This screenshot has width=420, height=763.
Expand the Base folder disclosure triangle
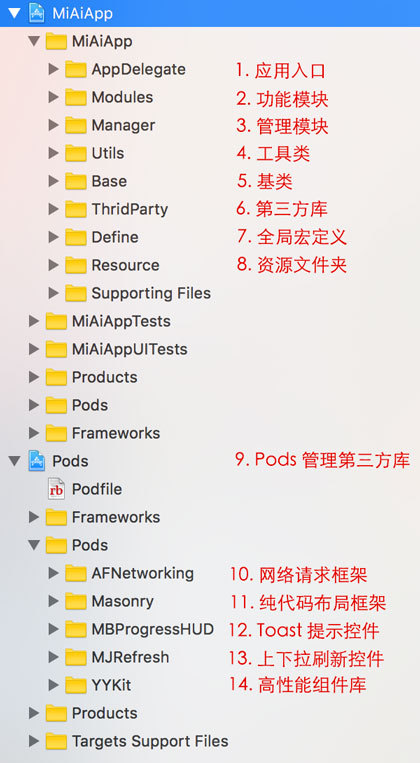click(54, 181)
